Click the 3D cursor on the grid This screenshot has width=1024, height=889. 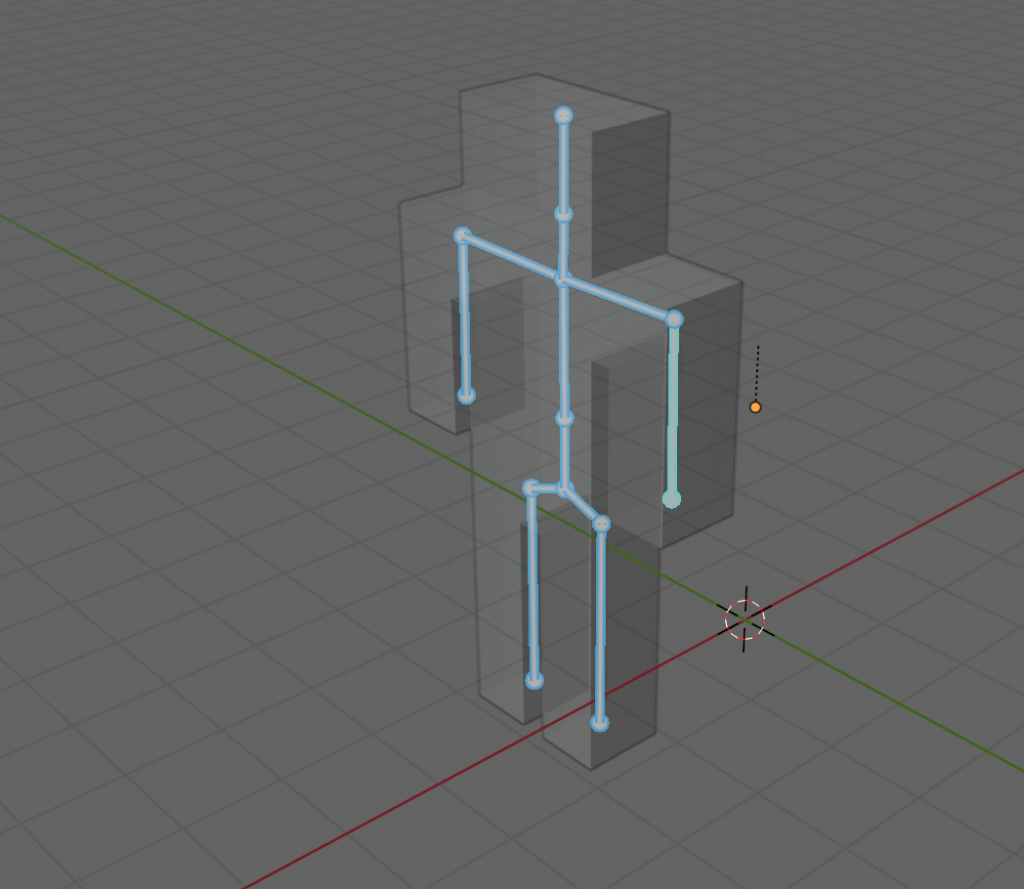click(x=745, y=620)
